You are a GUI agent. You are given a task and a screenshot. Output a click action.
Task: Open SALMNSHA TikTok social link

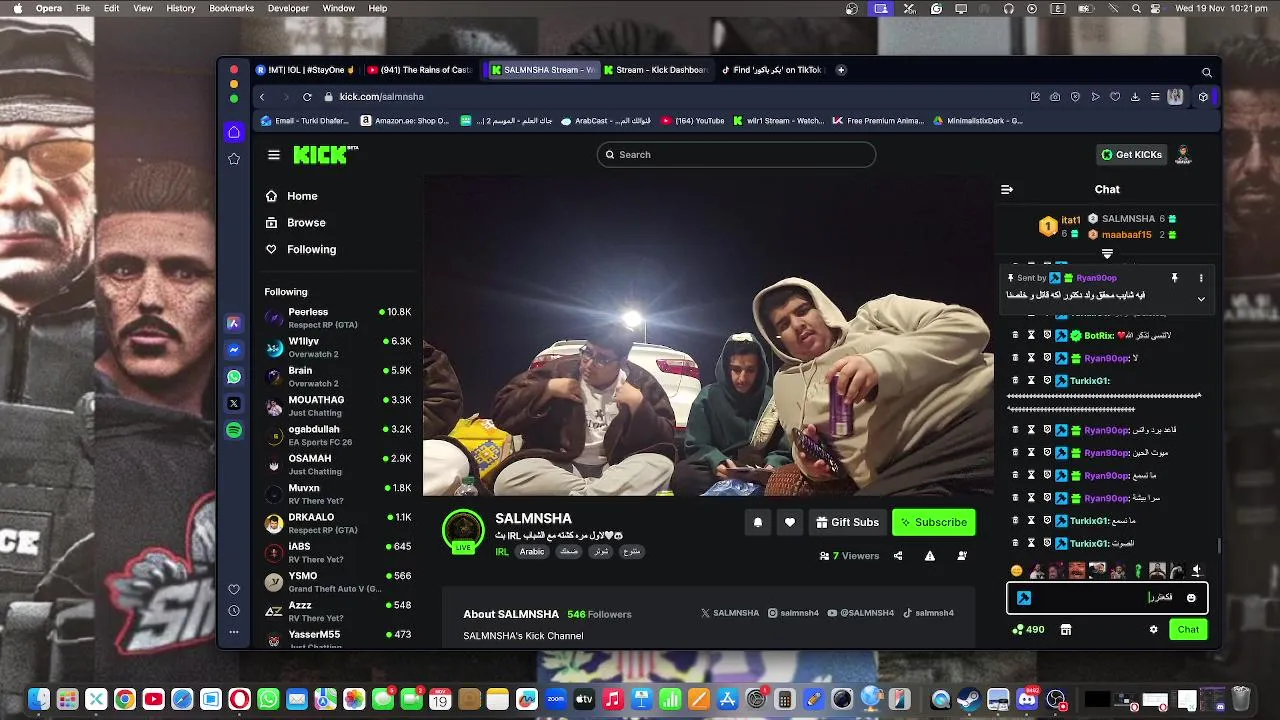tap(929, 613)
